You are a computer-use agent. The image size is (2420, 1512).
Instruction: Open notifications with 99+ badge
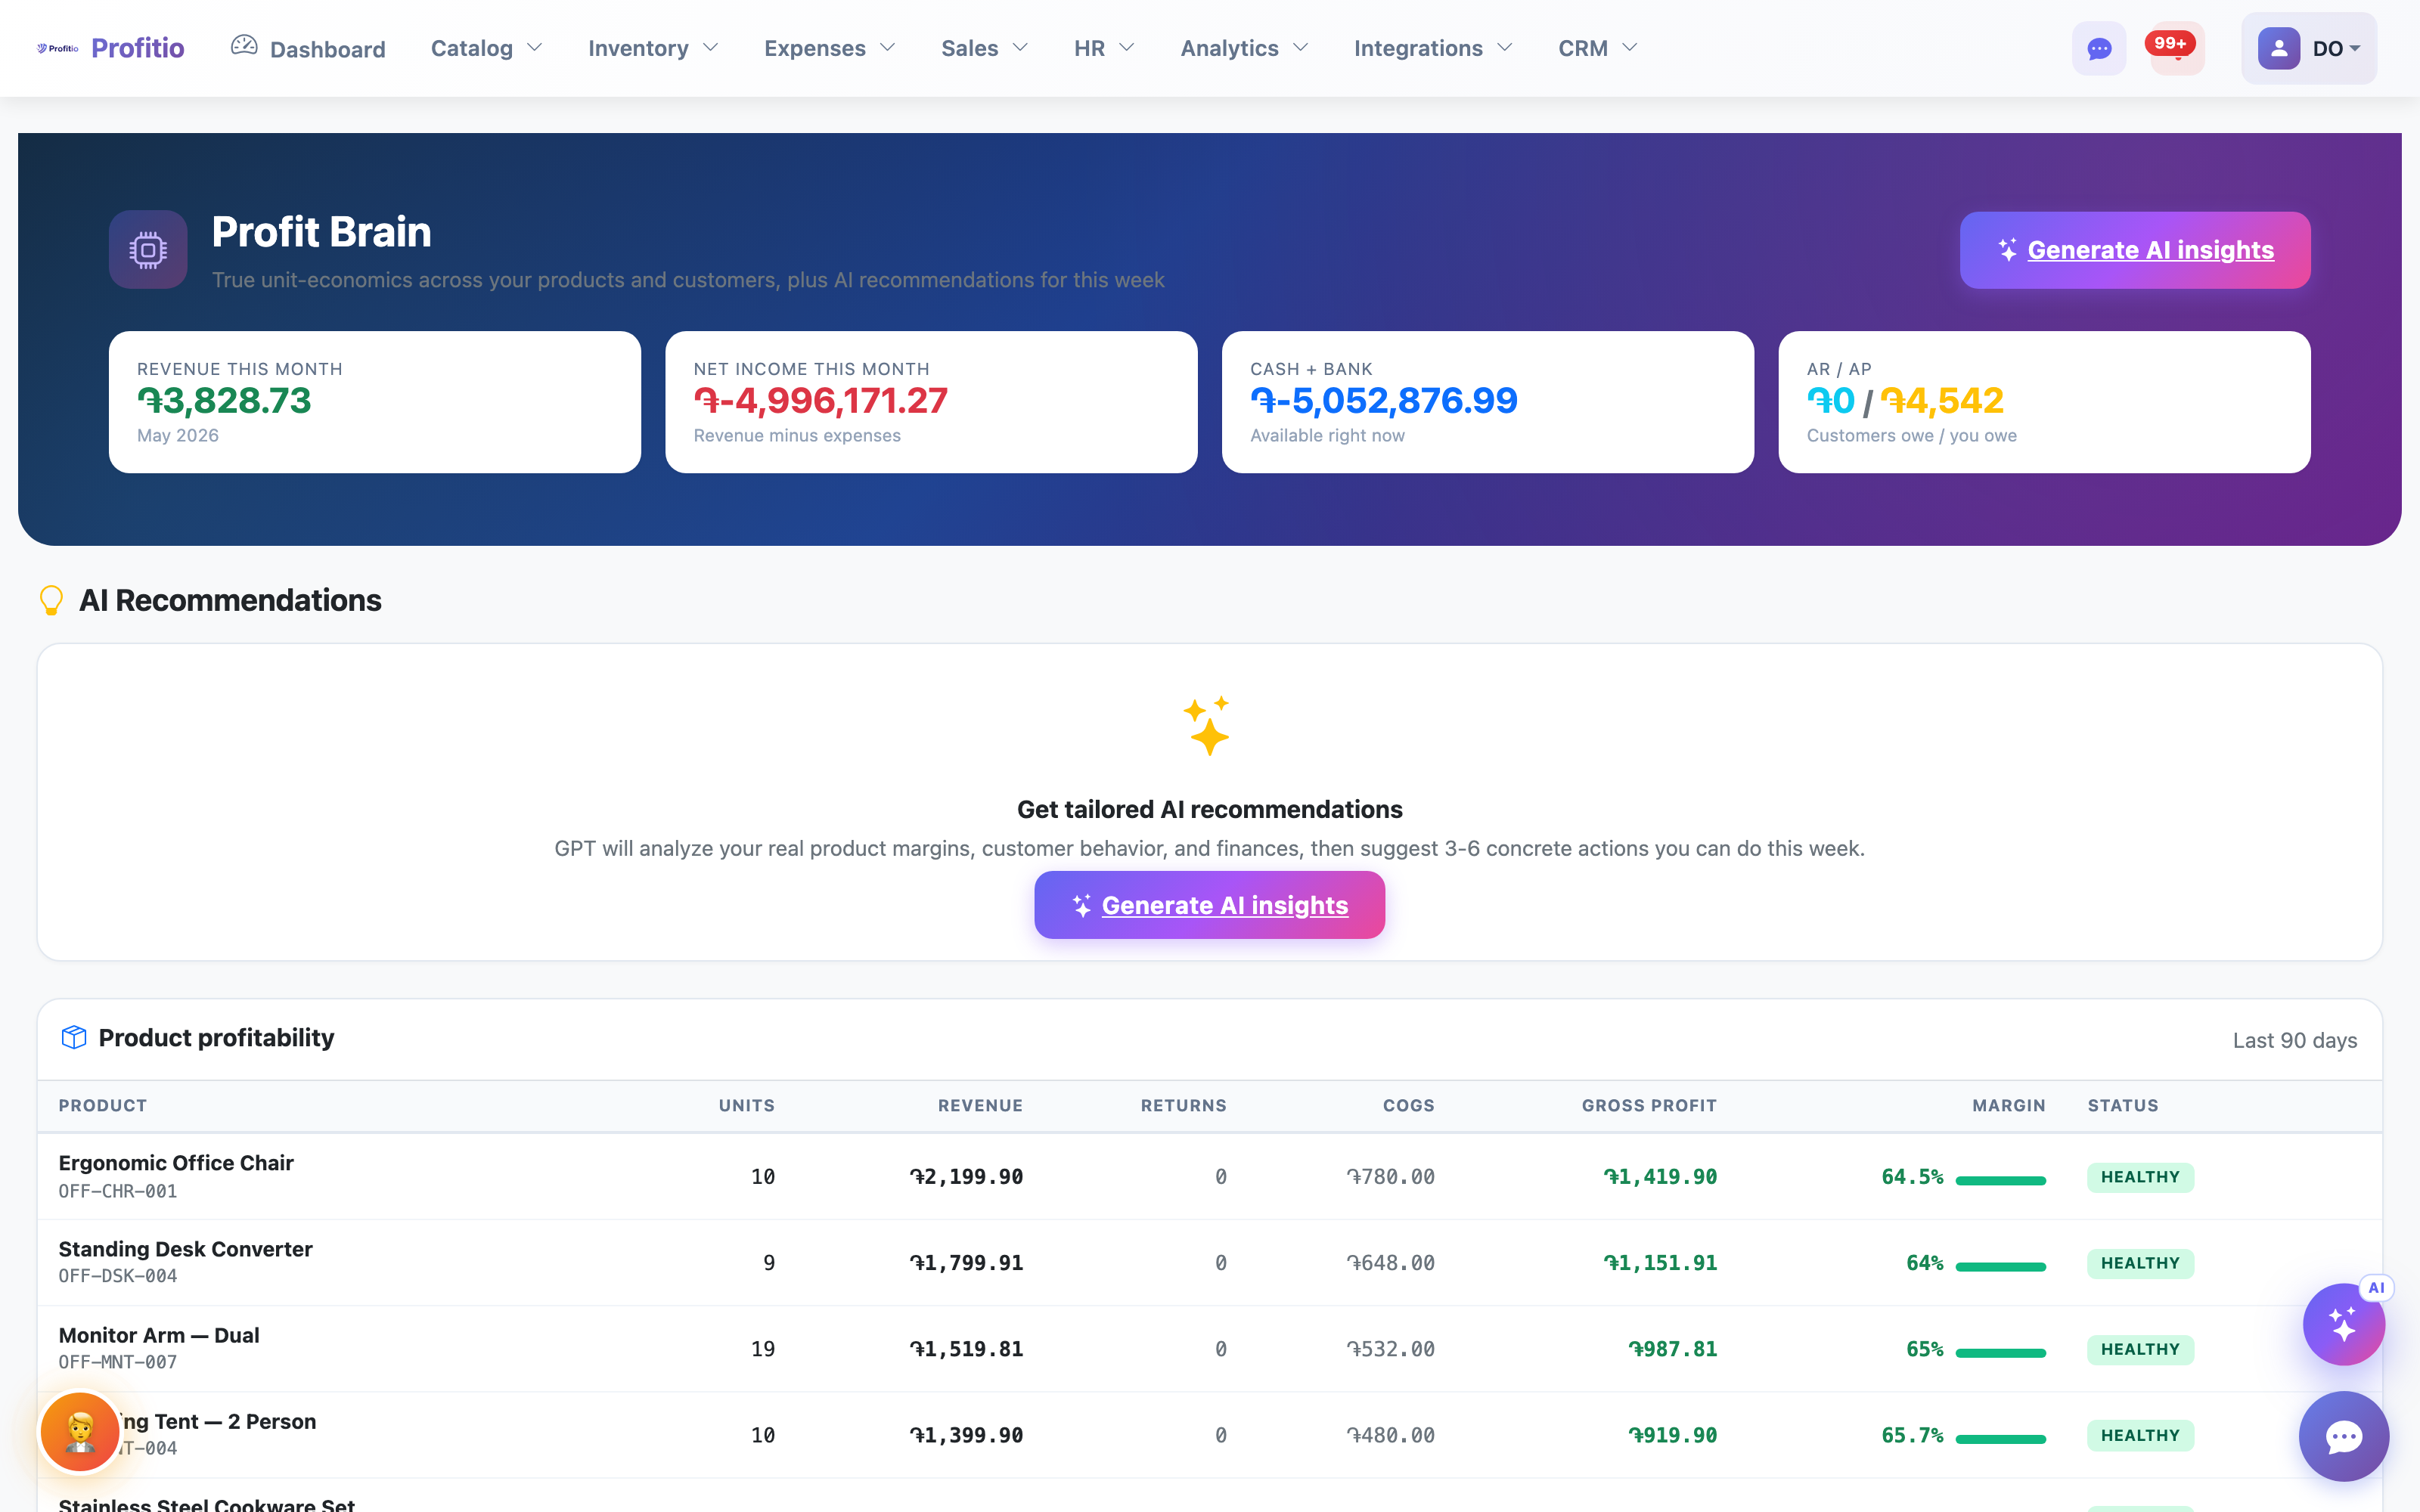2176,48
